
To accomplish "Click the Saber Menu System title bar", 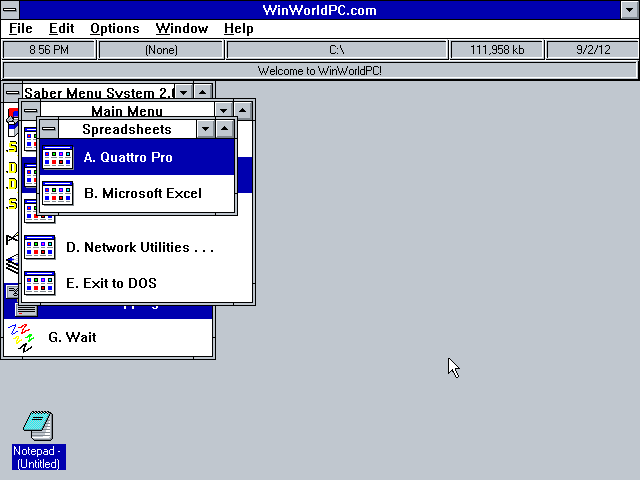I will pos(99,93).
